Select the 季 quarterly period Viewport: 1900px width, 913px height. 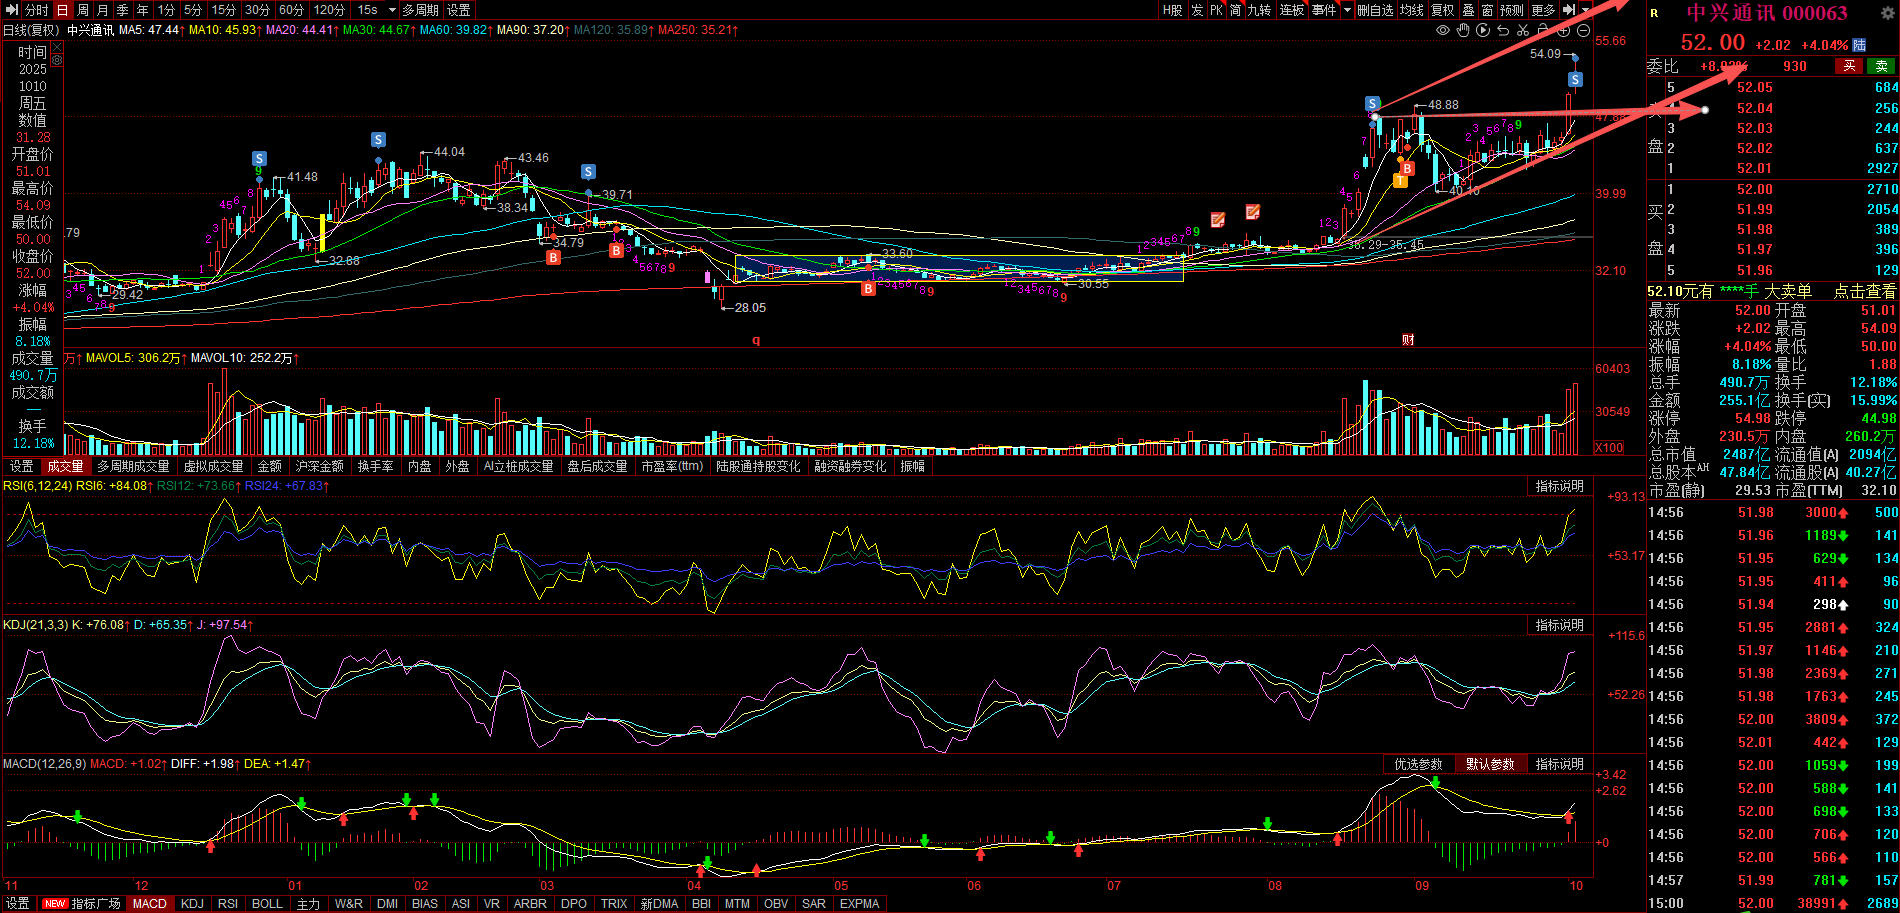(123, 10)
